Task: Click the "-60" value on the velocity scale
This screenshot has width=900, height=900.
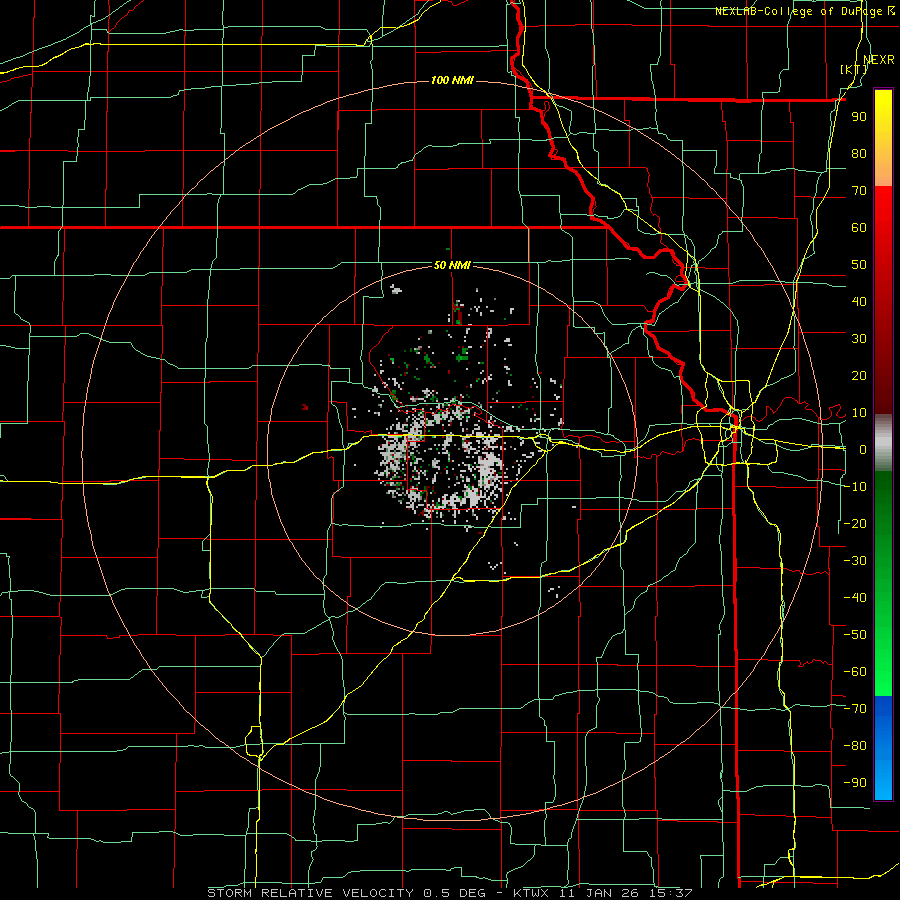Action: click(855, 672)
